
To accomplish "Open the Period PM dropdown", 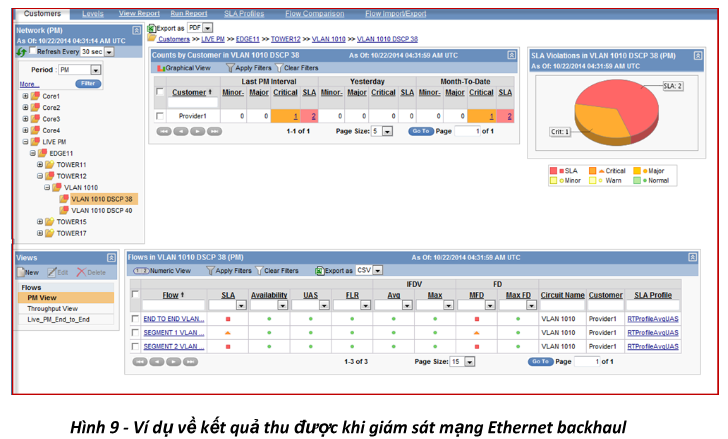I will 95,70.
